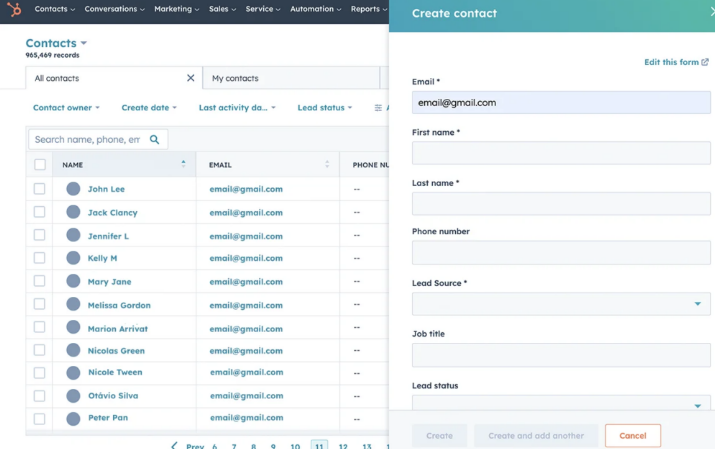
Task: Sort contacts by Name column arrows
Action: pos(183,164)
